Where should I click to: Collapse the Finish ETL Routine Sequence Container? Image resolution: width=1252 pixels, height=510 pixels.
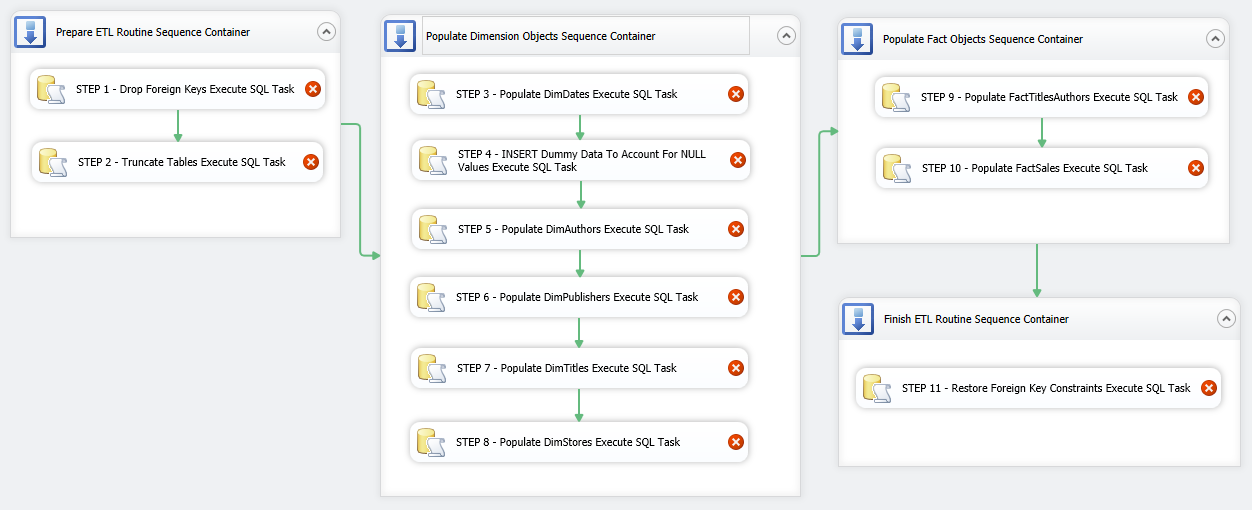1226,319
